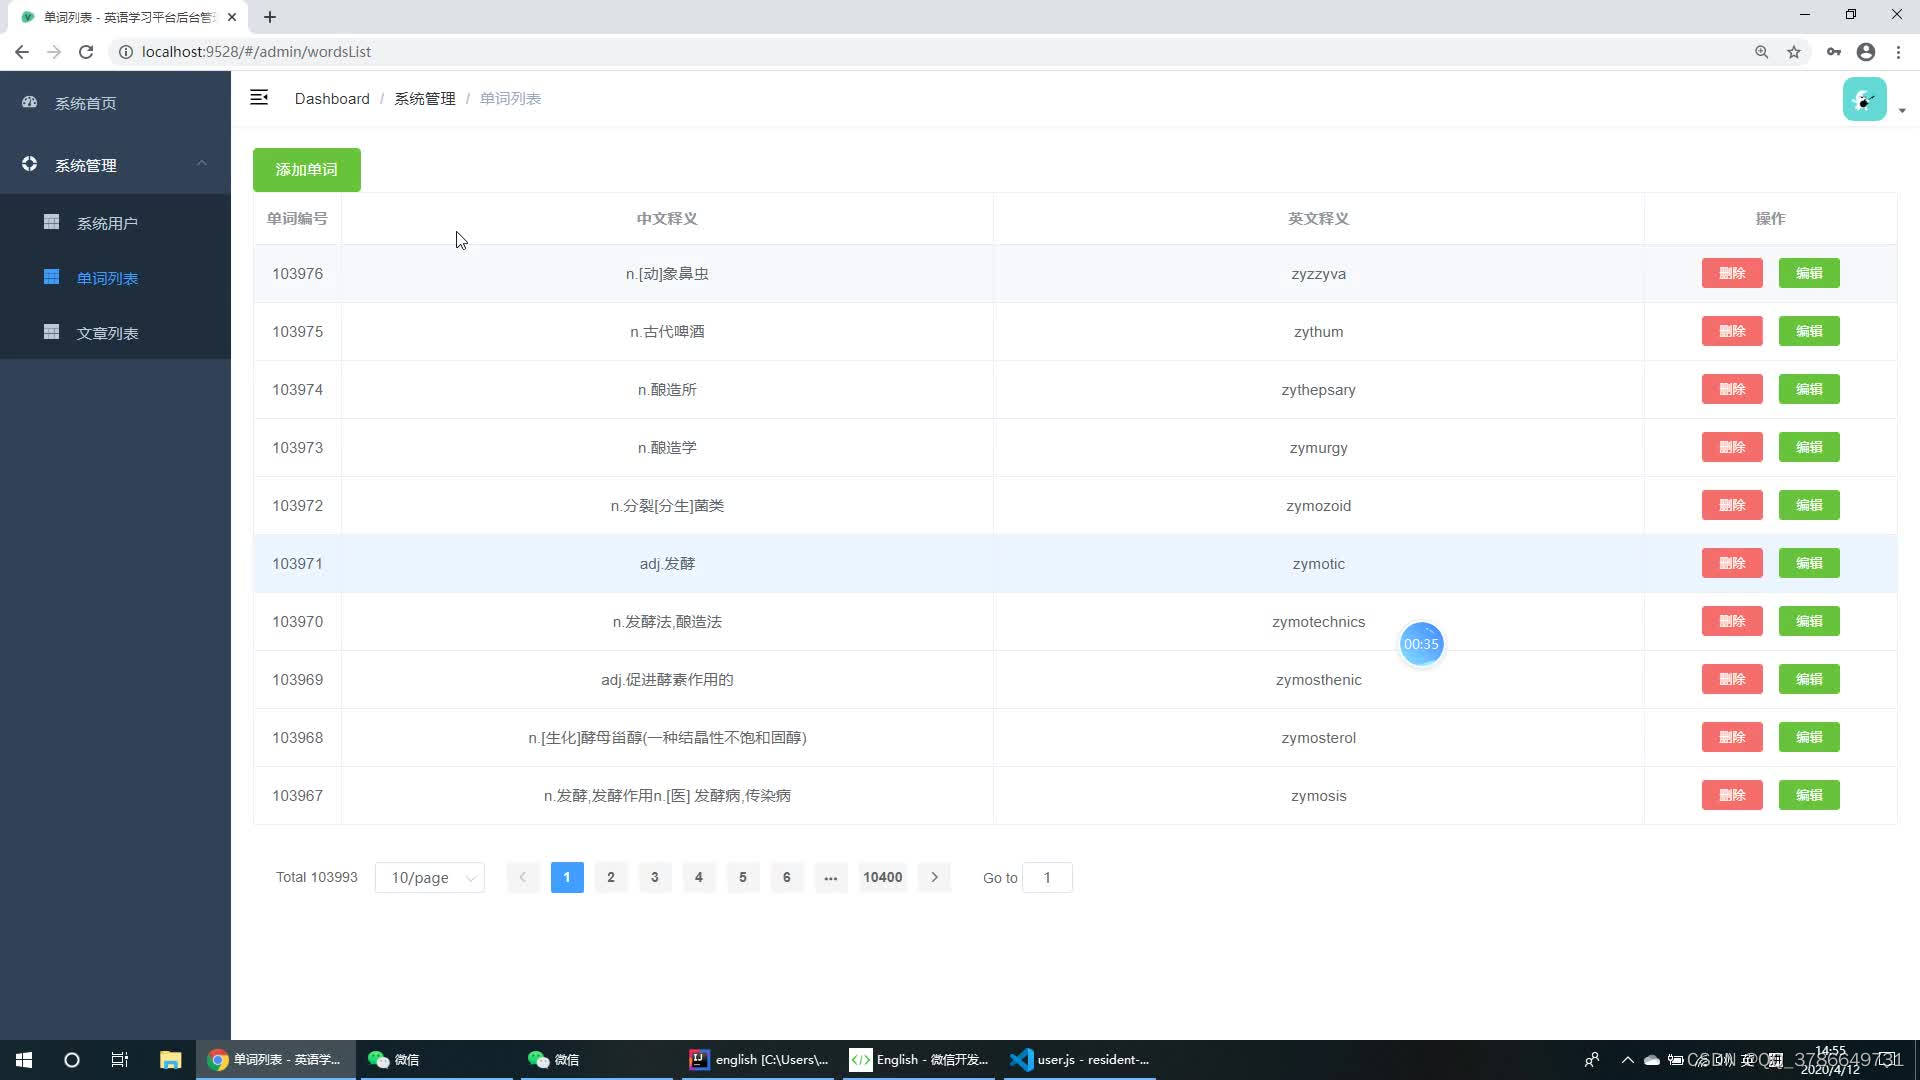The width and height of the screenshot is (1920, 1080).
Task: Open 系统用户 in the sidebar
Action: pyautogui.click(x=115, y=222)
